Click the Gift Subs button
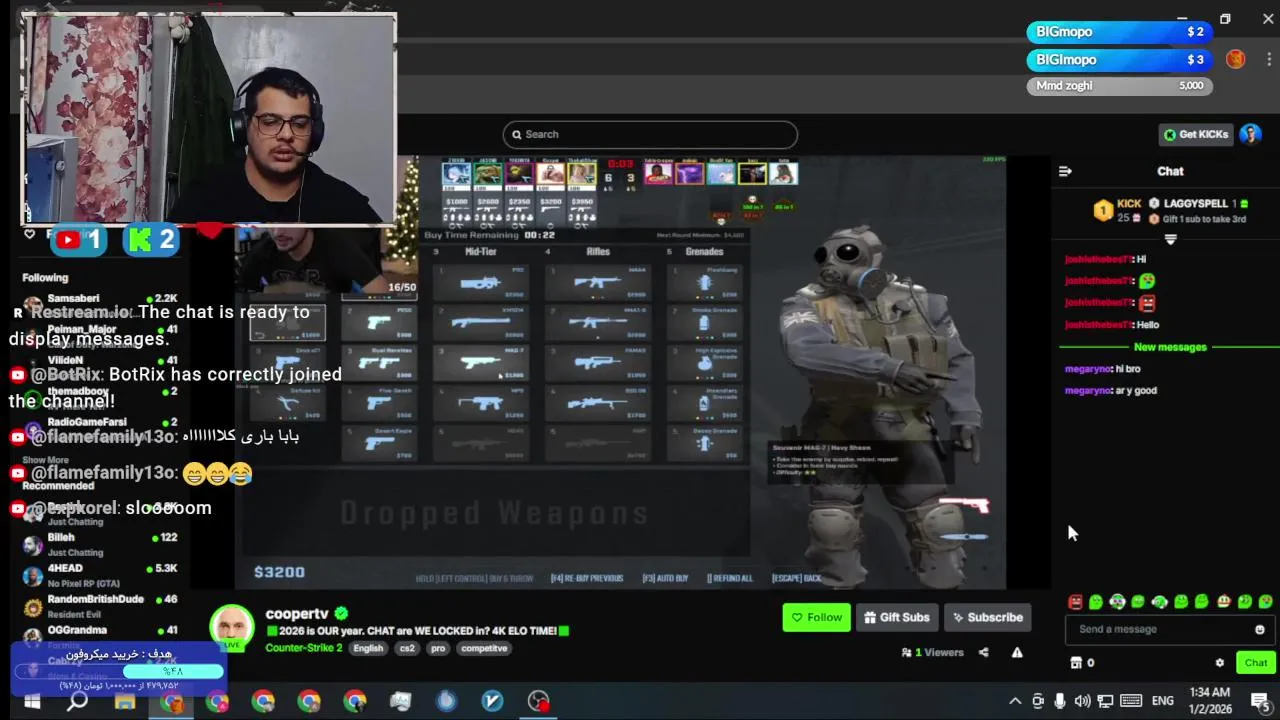 click(x=897, y=617)
